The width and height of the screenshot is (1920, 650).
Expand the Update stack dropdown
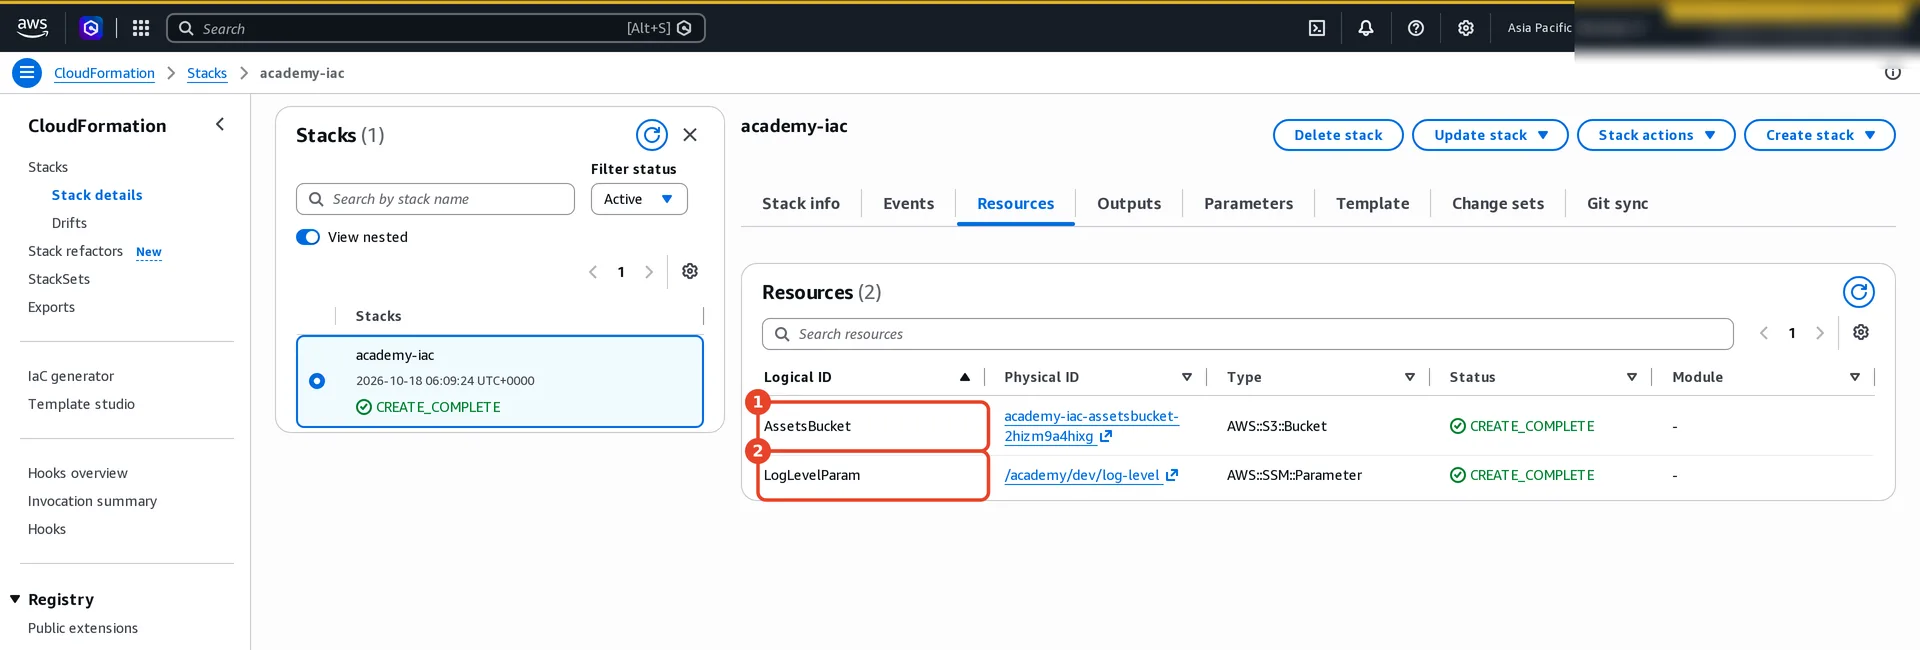[x=1490, y=135]
